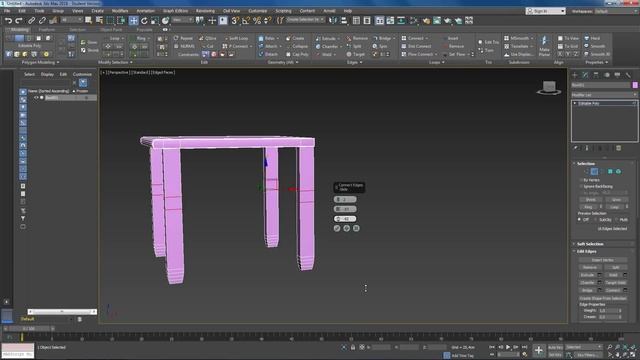Select Multi preview selection radio
The width and height of the screenshot is (640, 360).
616,220
